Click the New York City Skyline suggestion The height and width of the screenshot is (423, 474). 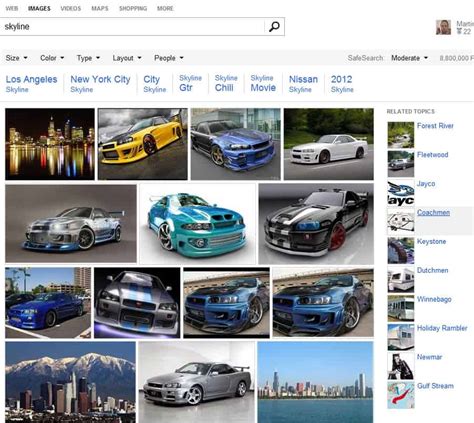(100, 84)
